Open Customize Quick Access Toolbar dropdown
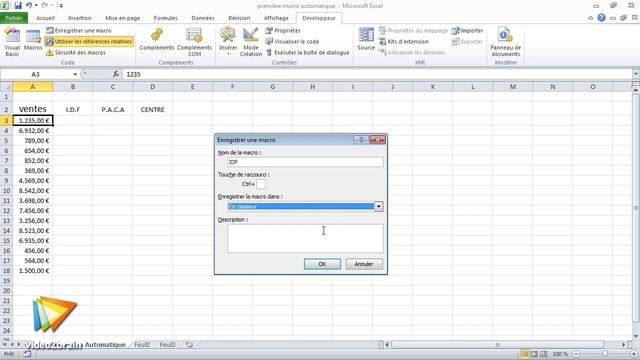640x360 pixels. coord(61,6)
